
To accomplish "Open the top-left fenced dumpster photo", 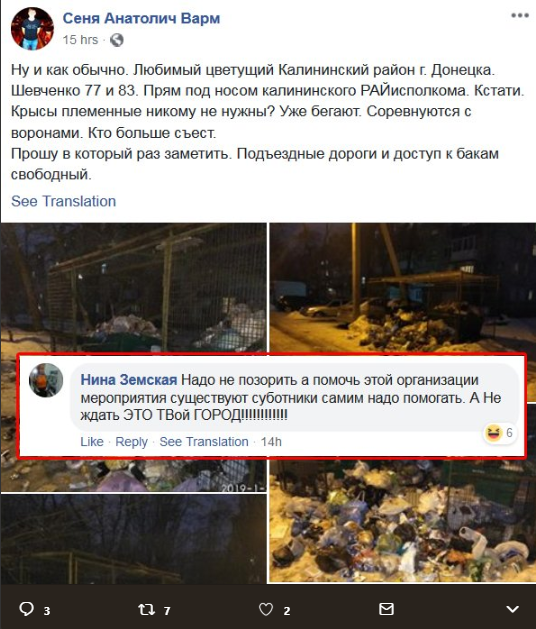I will [x=133, y=288].
